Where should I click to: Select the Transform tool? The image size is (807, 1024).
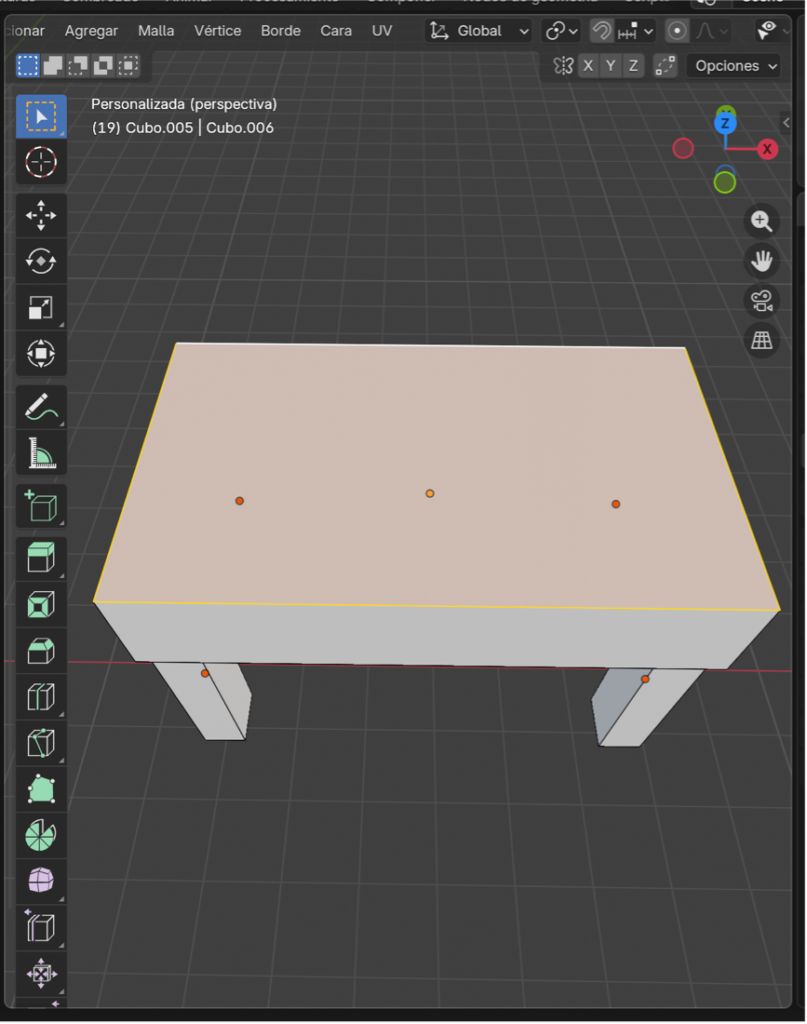click(x=41, y=353)
